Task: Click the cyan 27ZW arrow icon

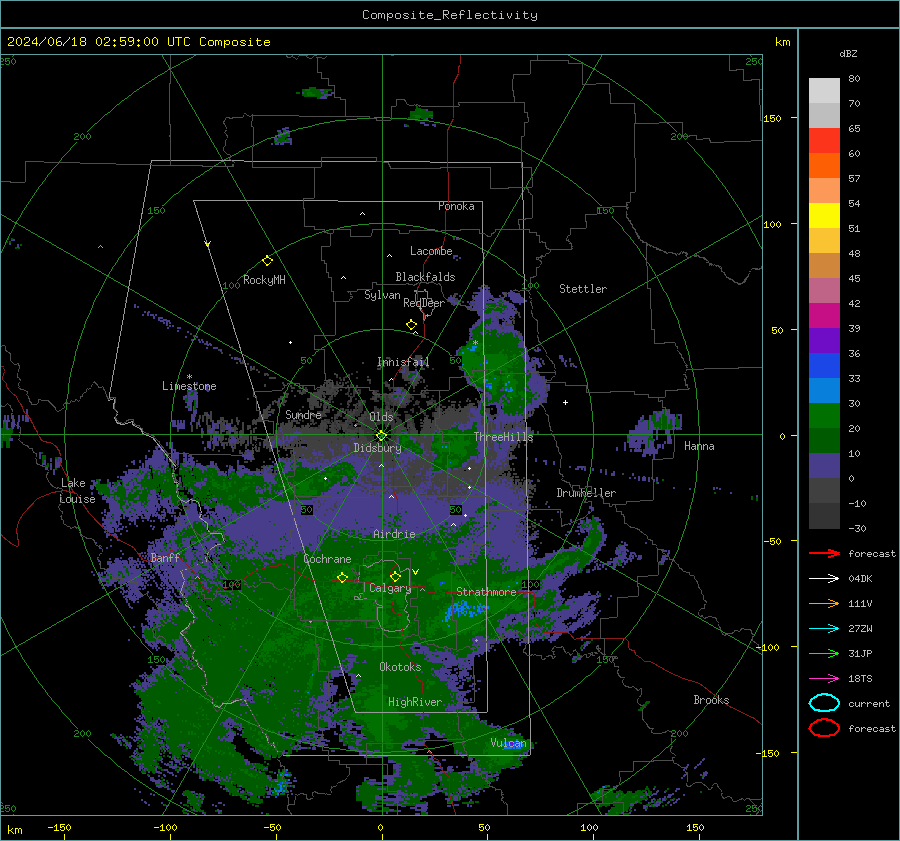Action: [x=824, y=629]
